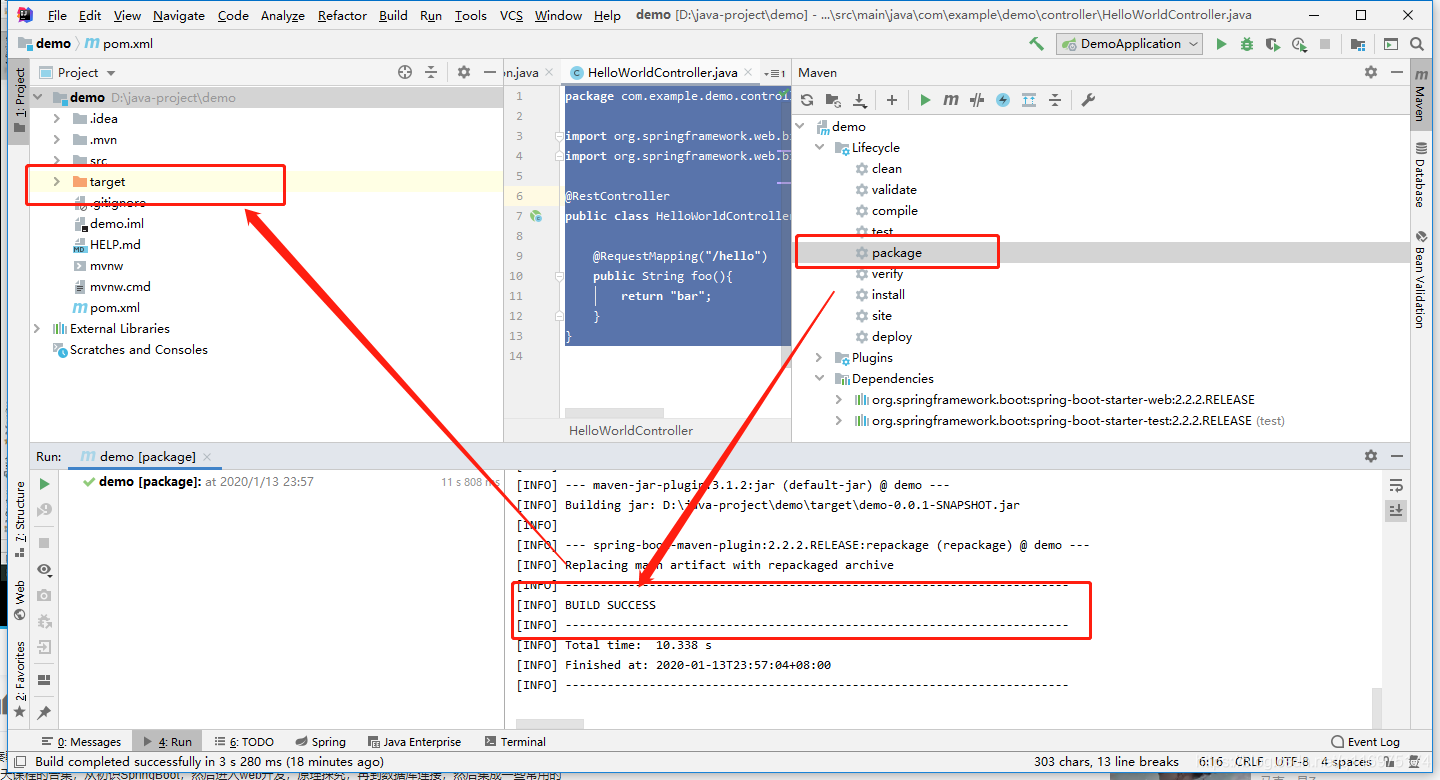This screenshot has width=1440, height=780.
Task: Collapse all in Project panel header
Action: (431, 72)
